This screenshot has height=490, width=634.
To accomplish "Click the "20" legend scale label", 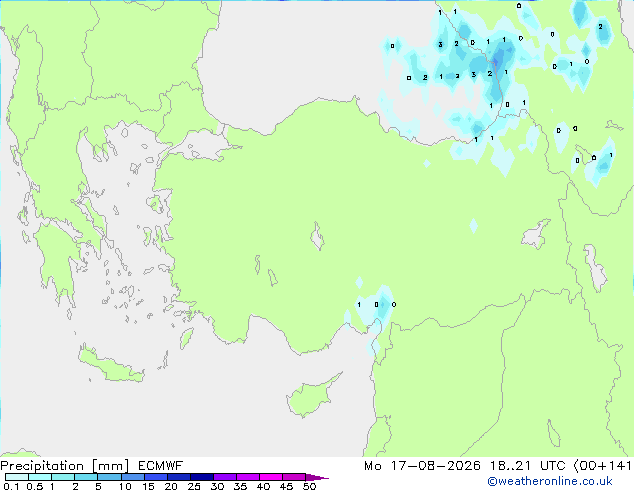I will pos(171,486).
